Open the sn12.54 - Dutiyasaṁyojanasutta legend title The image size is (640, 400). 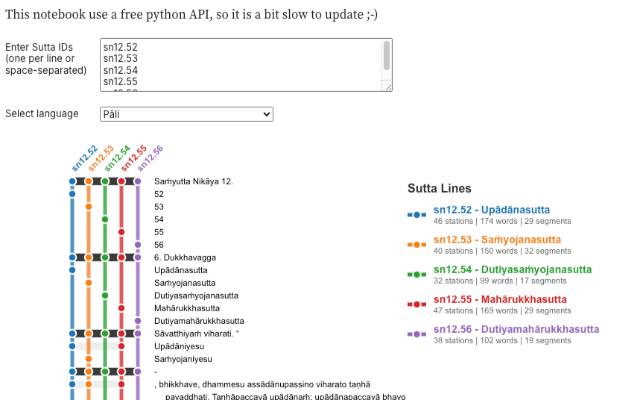click(x=512, y=270)
